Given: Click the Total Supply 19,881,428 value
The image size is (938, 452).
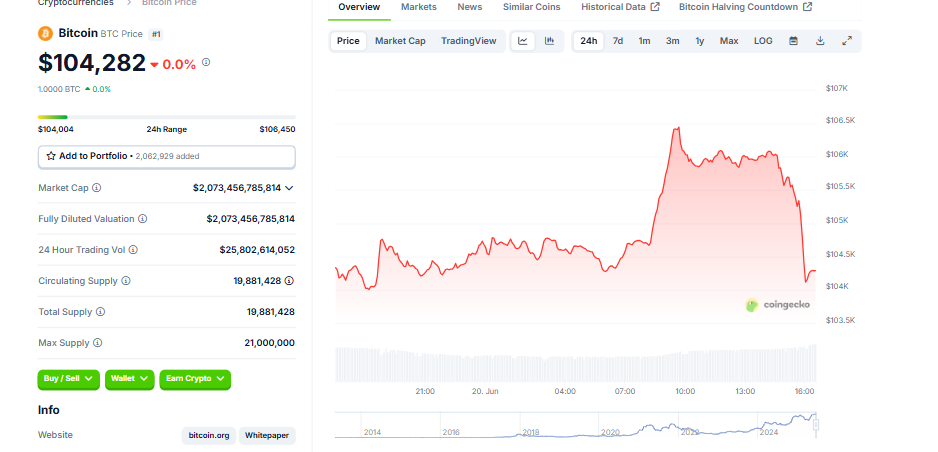Looking at the screenshot, I should [x=270, y=312].
